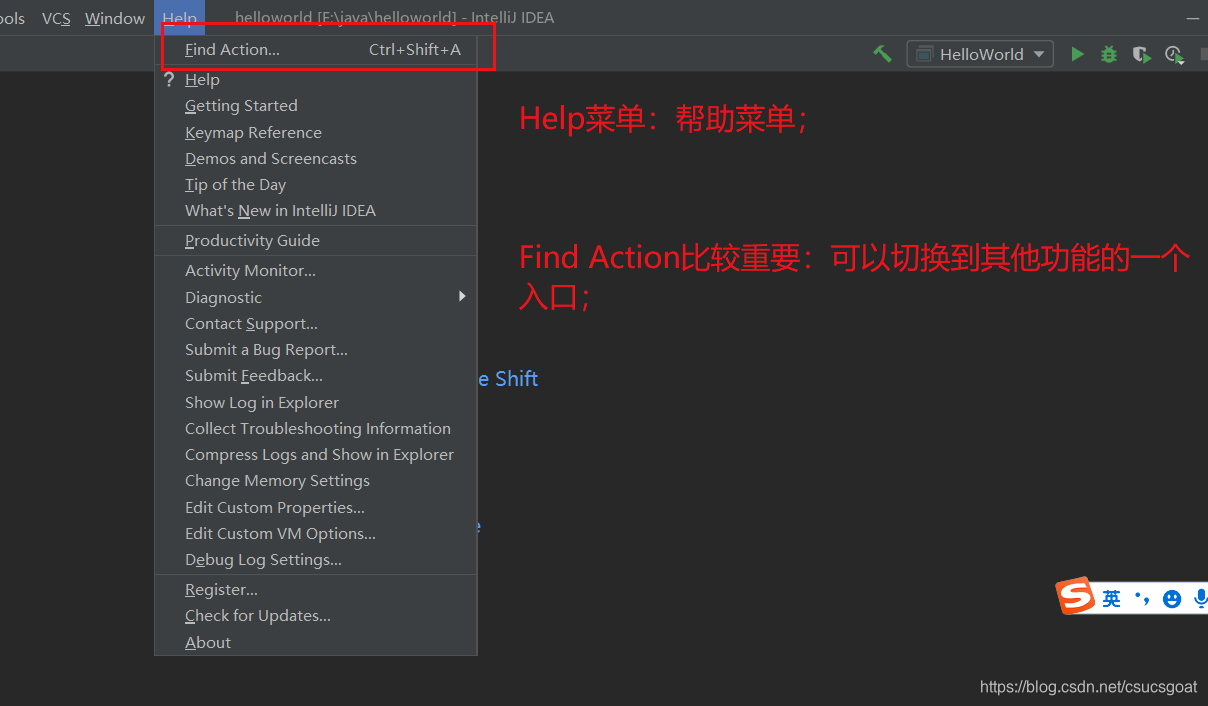Choose Submit Feedback...
Image resolution: width=1208 pixels, height=706 pixels.
pyautogui.click(x=316, y=376)
